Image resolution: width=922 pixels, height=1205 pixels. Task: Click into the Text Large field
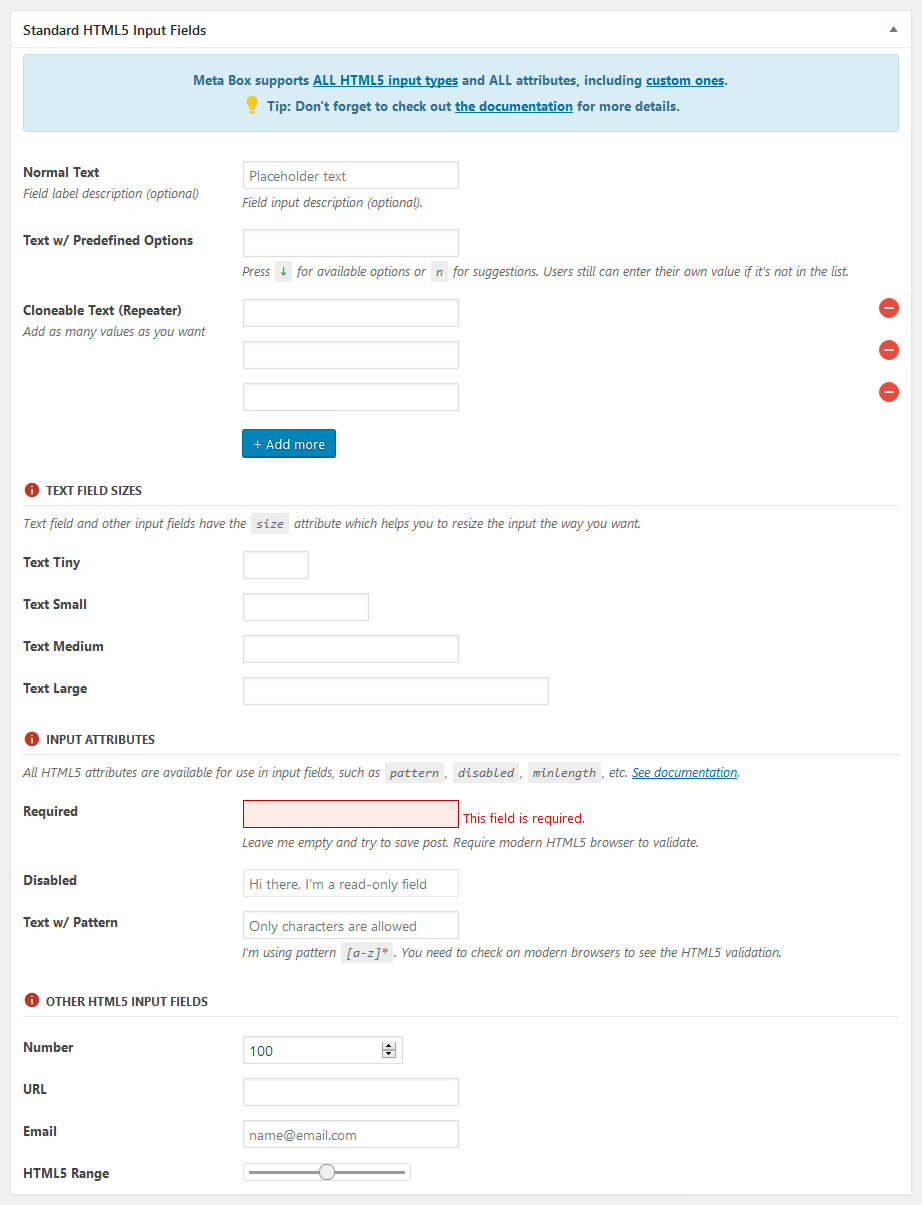[x=395, y=691]
